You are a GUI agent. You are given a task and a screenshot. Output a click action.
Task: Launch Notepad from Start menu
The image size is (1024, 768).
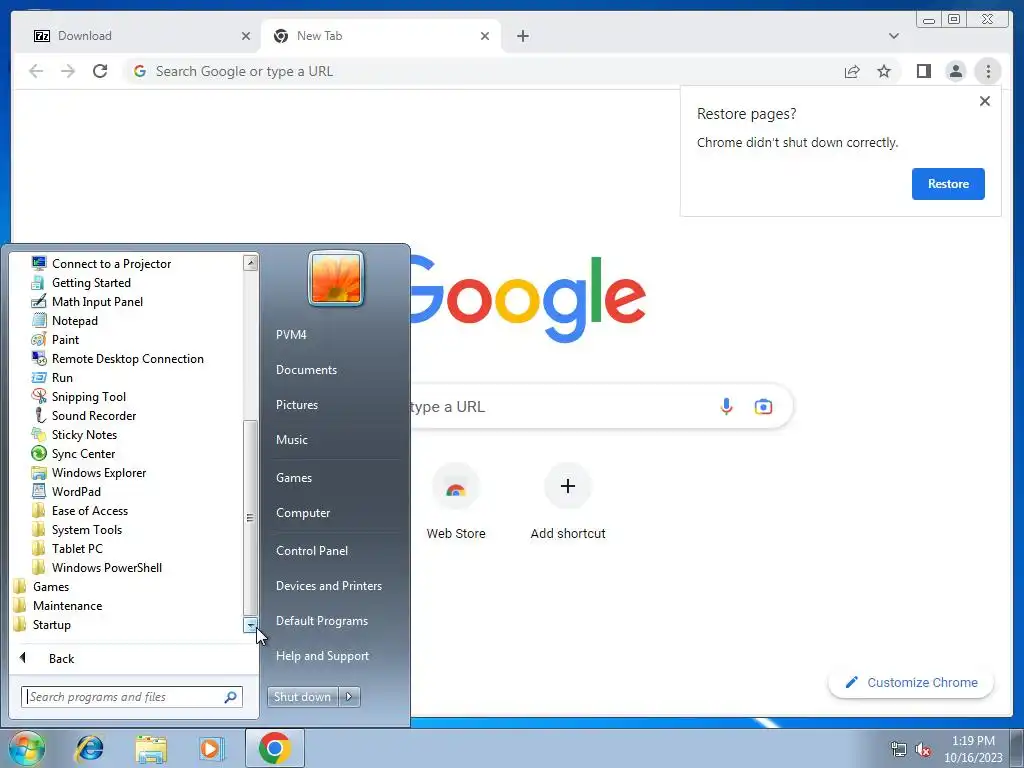click(x=65, y=321)
